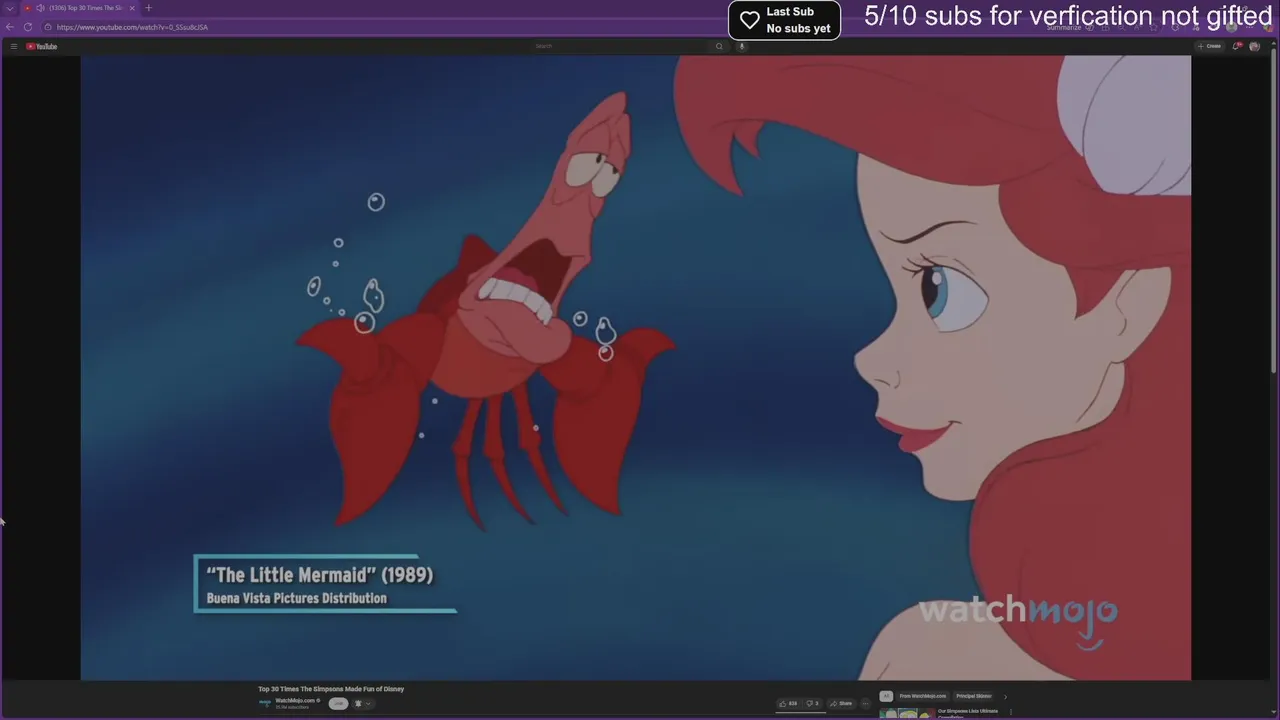Screen dimensions: 1280x720
Task: Open the 'Our Simpsons Lists Ultimate' video title
Action: point(968,712)
